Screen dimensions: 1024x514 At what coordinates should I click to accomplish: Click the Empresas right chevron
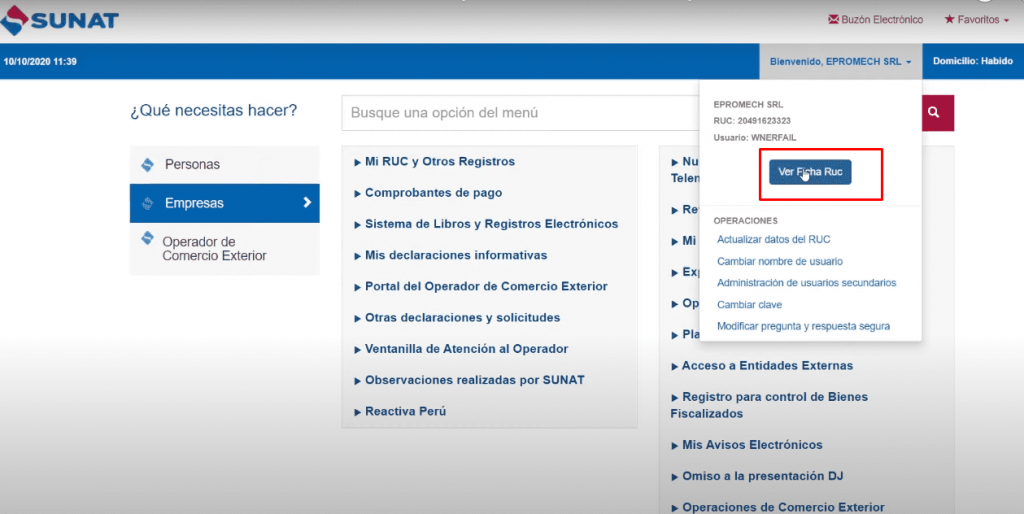[307, 202]
